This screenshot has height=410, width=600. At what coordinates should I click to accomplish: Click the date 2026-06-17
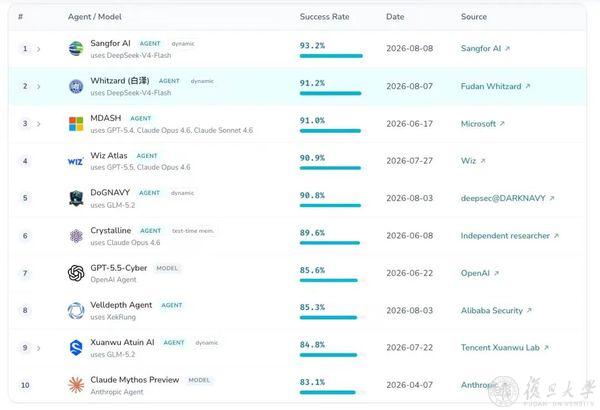409,124
